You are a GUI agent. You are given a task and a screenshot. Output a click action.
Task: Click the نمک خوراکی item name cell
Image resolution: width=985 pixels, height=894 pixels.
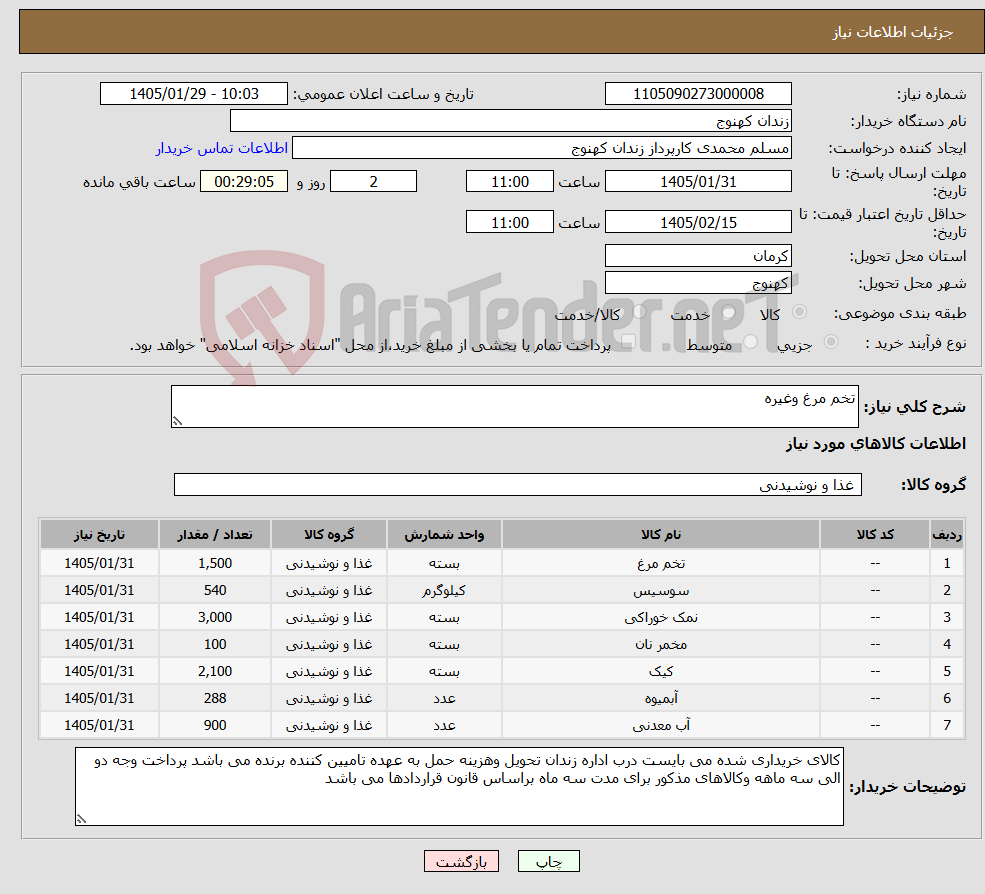(661, 618)
